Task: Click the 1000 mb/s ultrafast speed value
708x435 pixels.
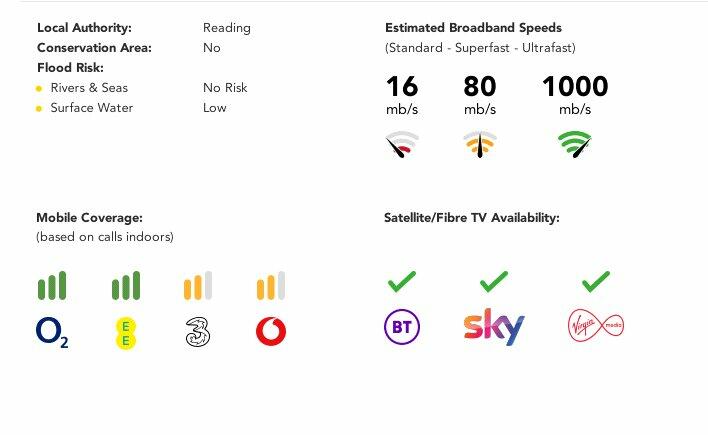Action: pos(574,88)
